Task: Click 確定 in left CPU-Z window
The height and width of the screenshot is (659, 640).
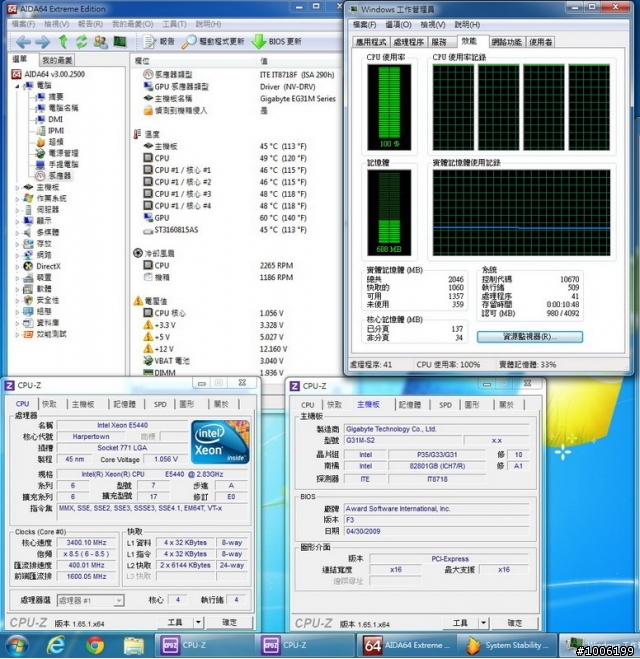Action: tap(229, 622)
